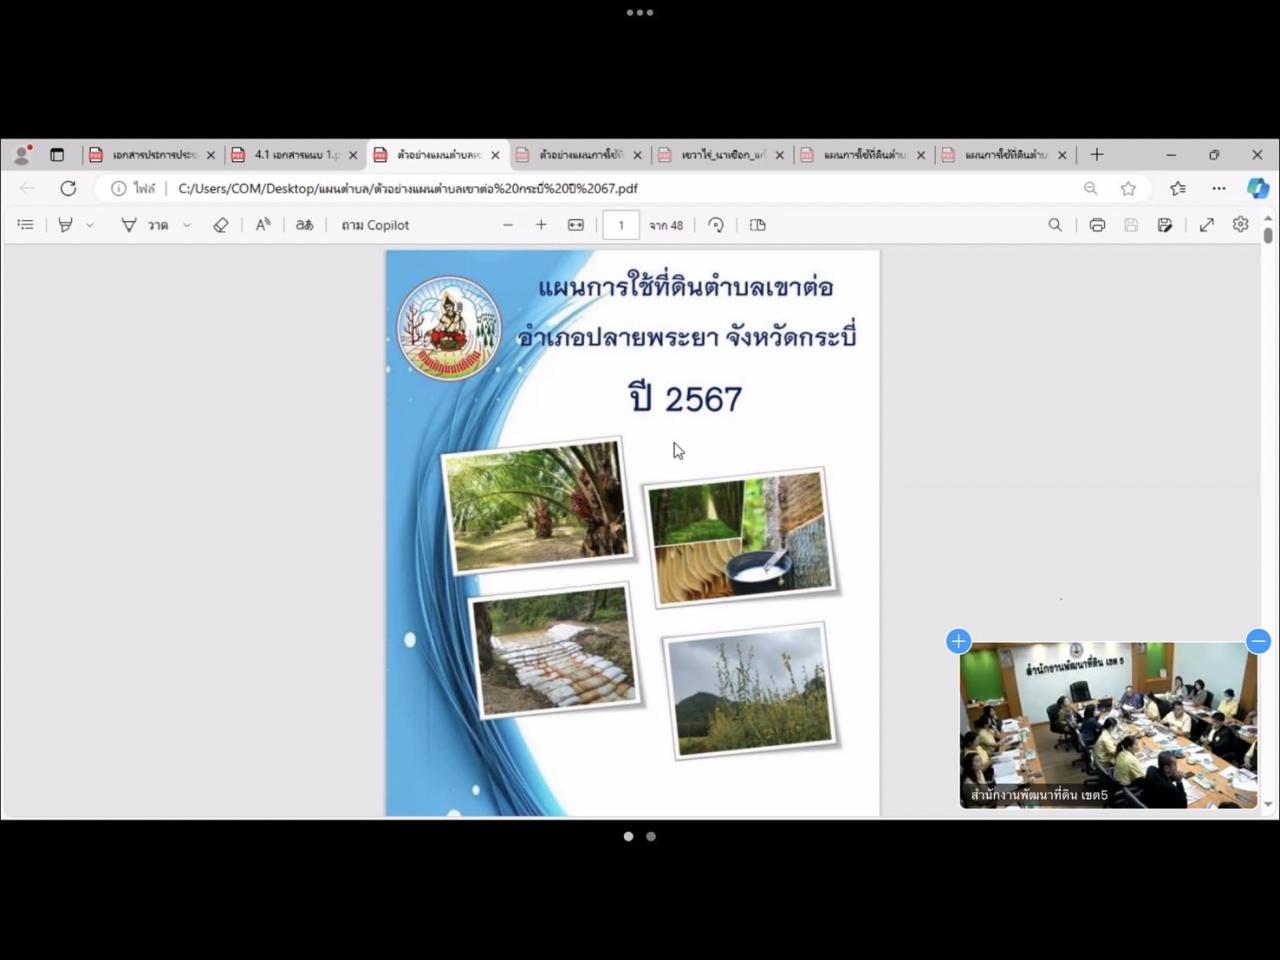Click the Save icon in PDF toolbar

click(1131, 225)
